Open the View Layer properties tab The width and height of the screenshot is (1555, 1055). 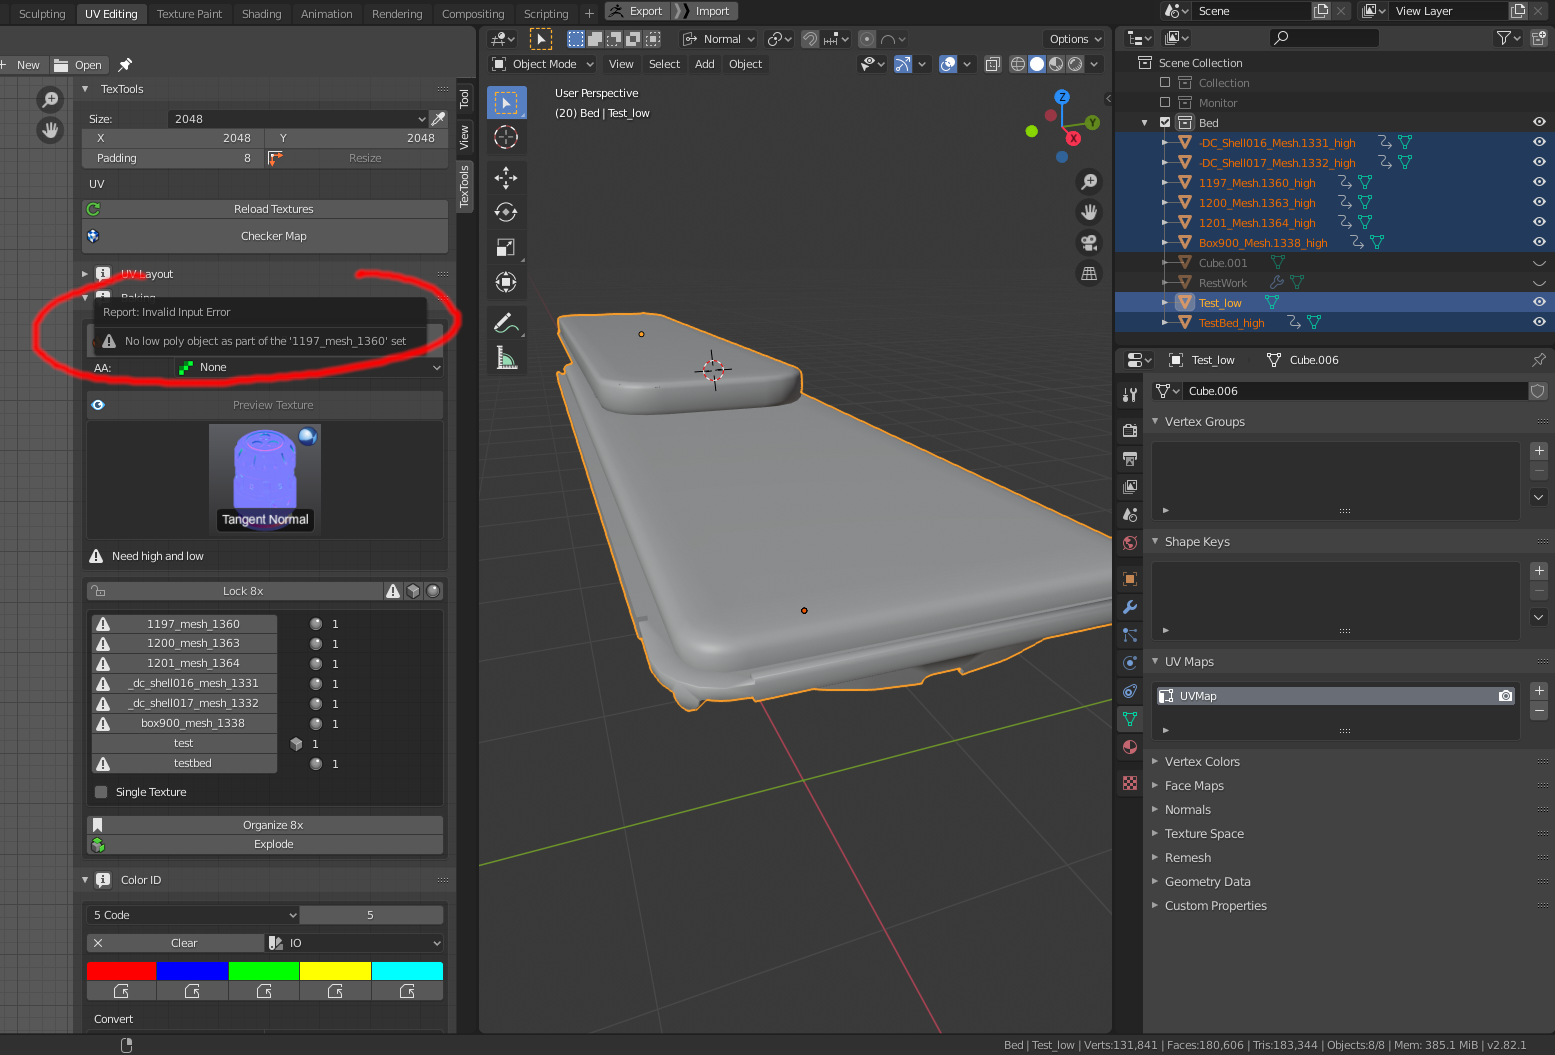click(1130, 486)
